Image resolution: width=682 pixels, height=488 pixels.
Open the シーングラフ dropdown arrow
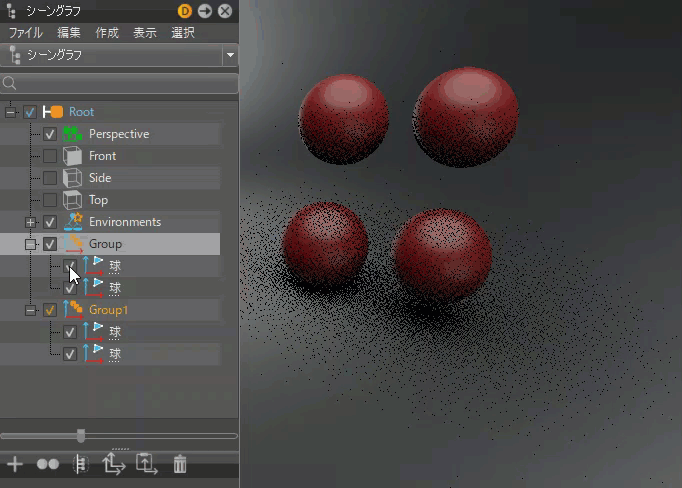pos(231,55)
